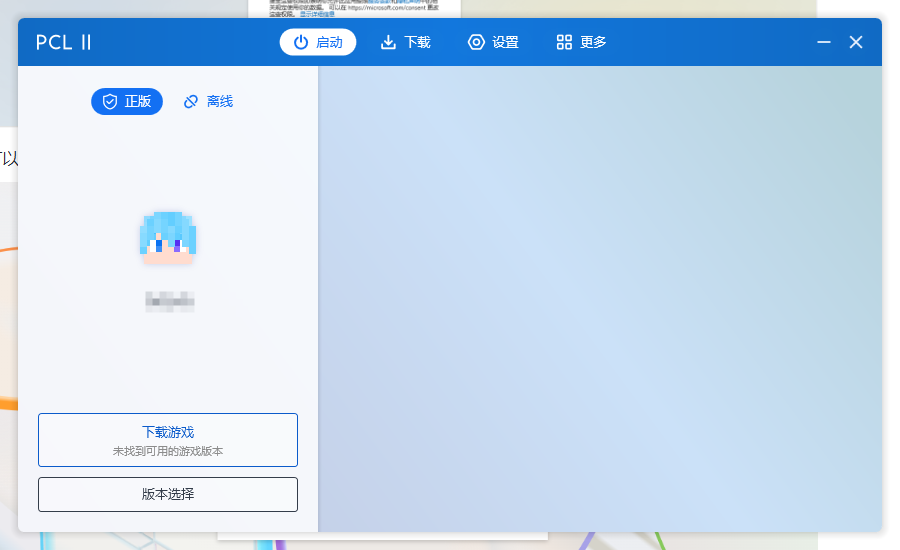Open the 设置 settings tab
This screenshot has height=550, width=900.
coord(493,42)
